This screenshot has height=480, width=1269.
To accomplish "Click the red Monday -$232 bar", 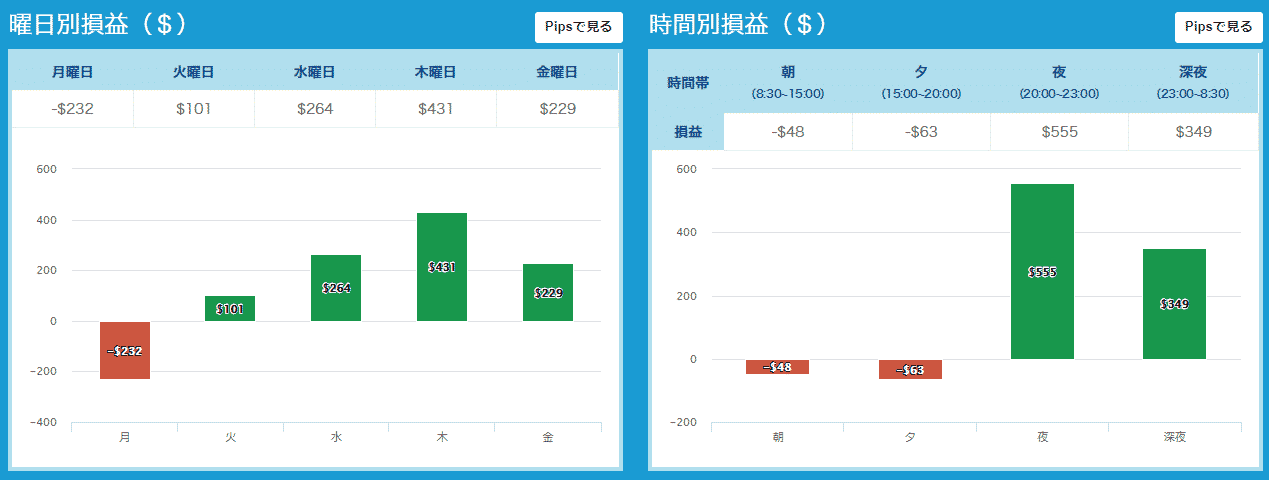I will [x=125, y=350].
